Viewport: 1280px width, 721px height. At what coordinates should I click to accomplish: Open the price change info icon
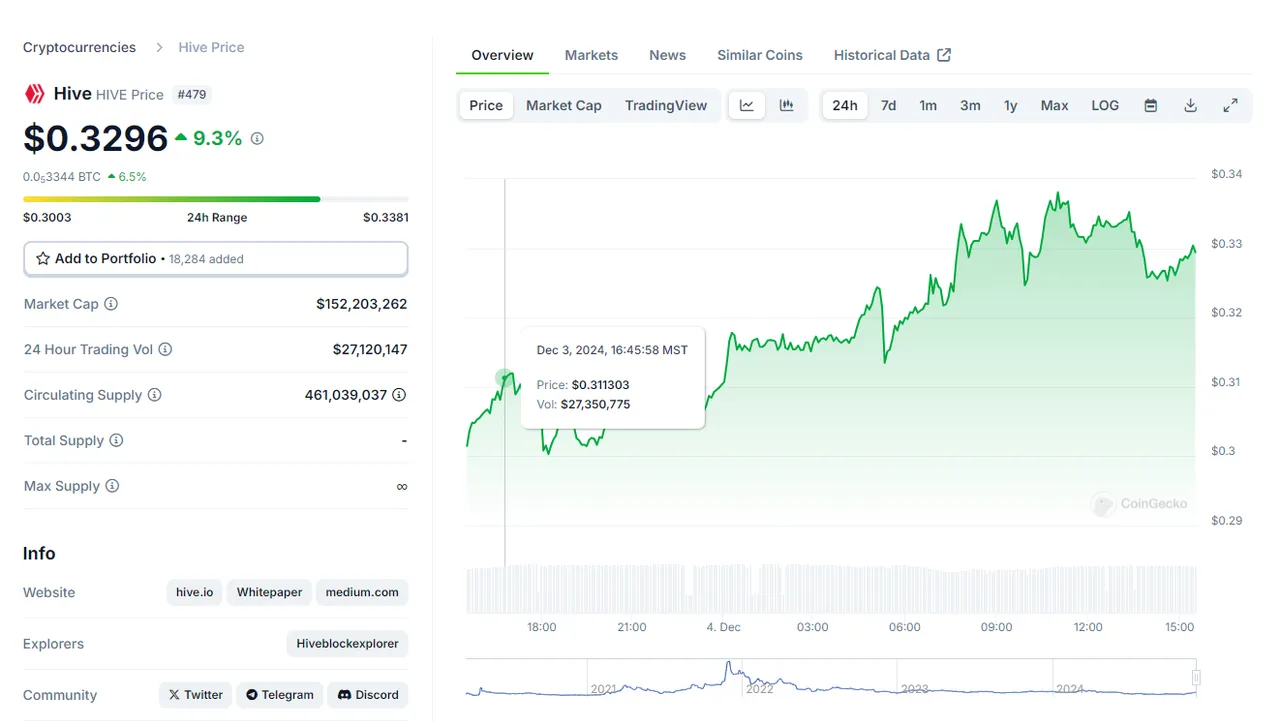click(x=257, y=139)
